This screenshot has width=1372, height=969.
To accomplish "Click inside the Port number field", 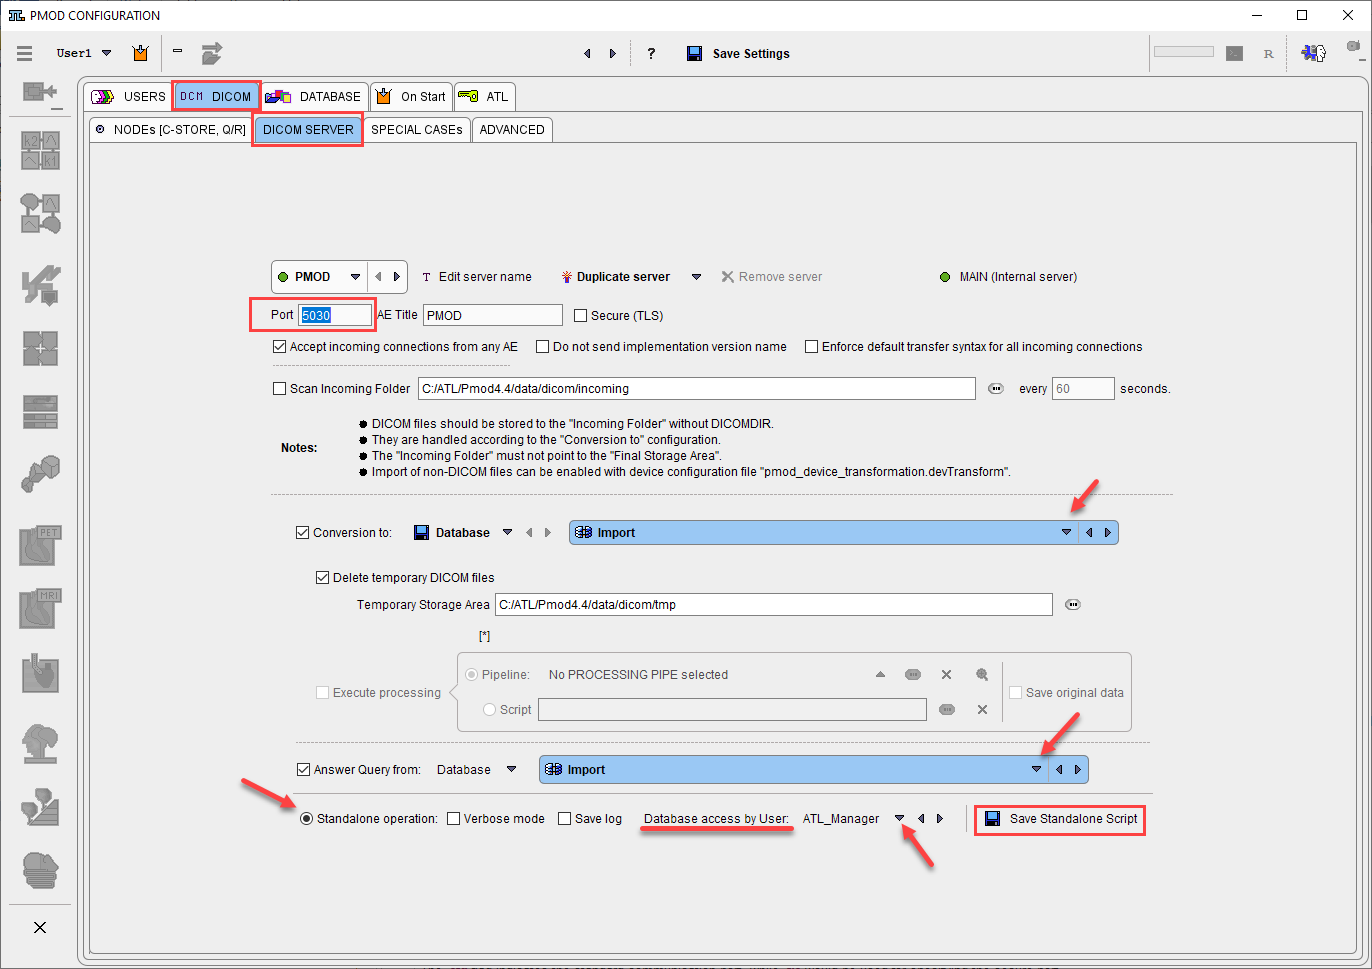I will (x=335, y=315).
